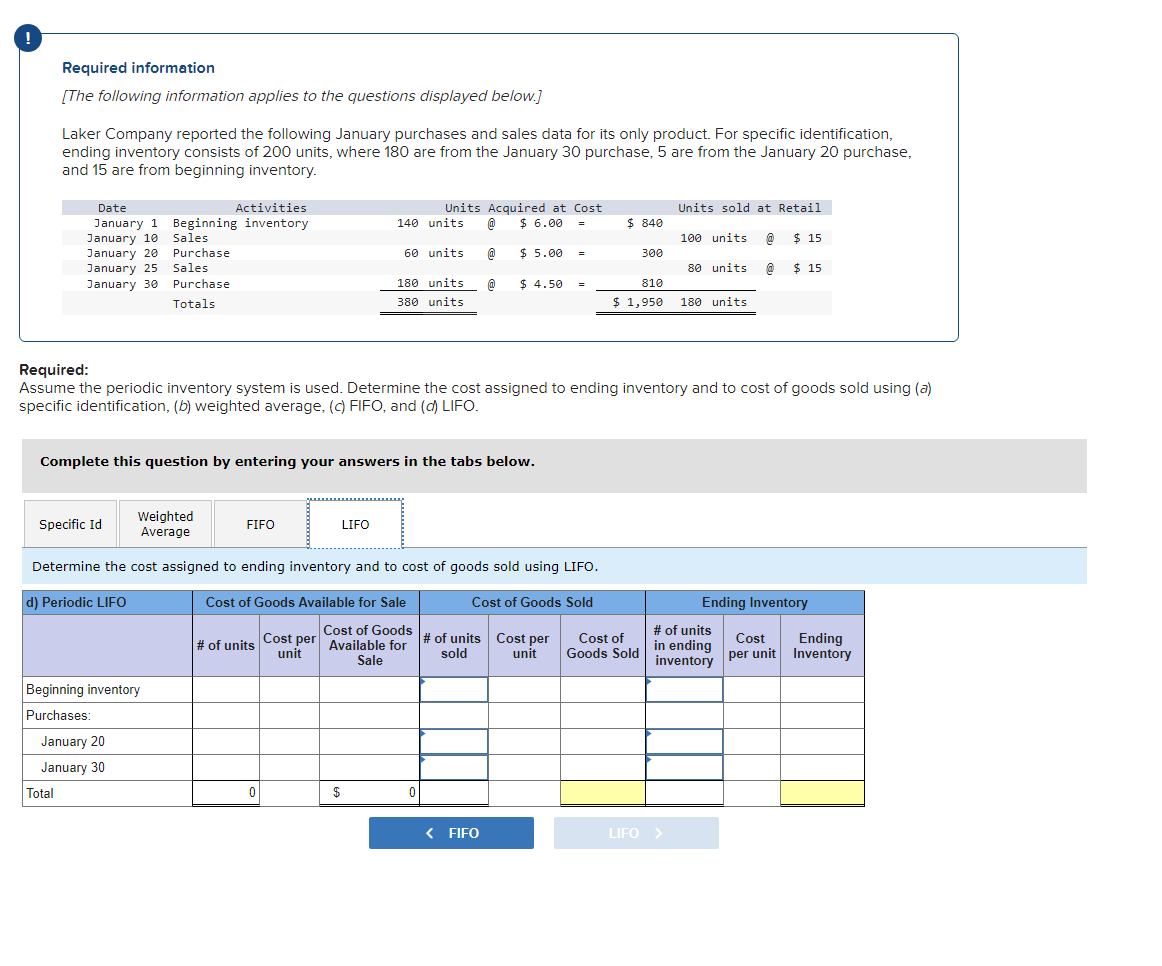This screenshot has width=1162, height=966.
Task: Click total units in ending inventory cell
Action: [684, 793]
